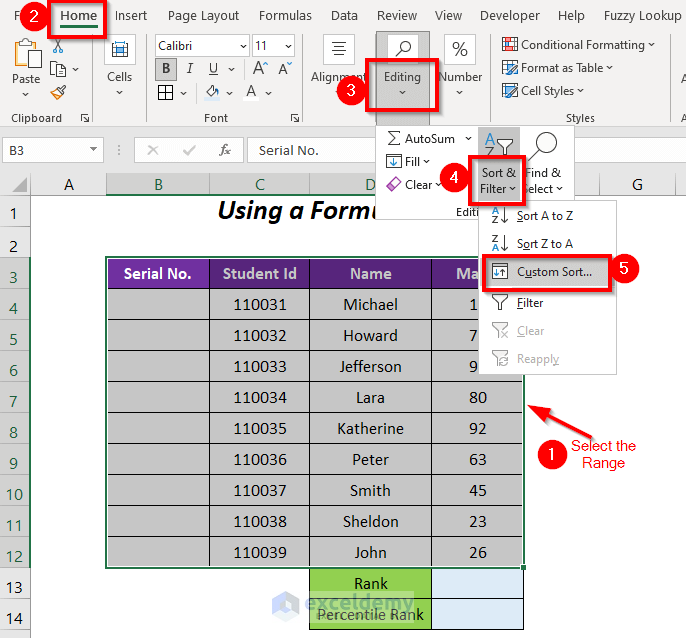Image resolution: width=686 pixels, height=638 pixels.
Task: Apply Underline formatting
Action: [213, 69]
